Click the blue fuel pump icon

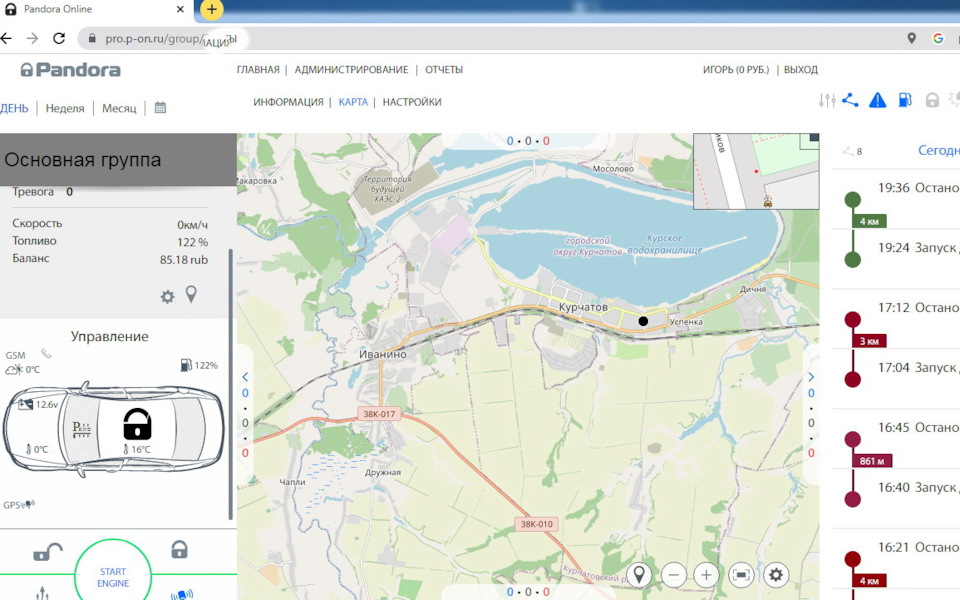904,100
